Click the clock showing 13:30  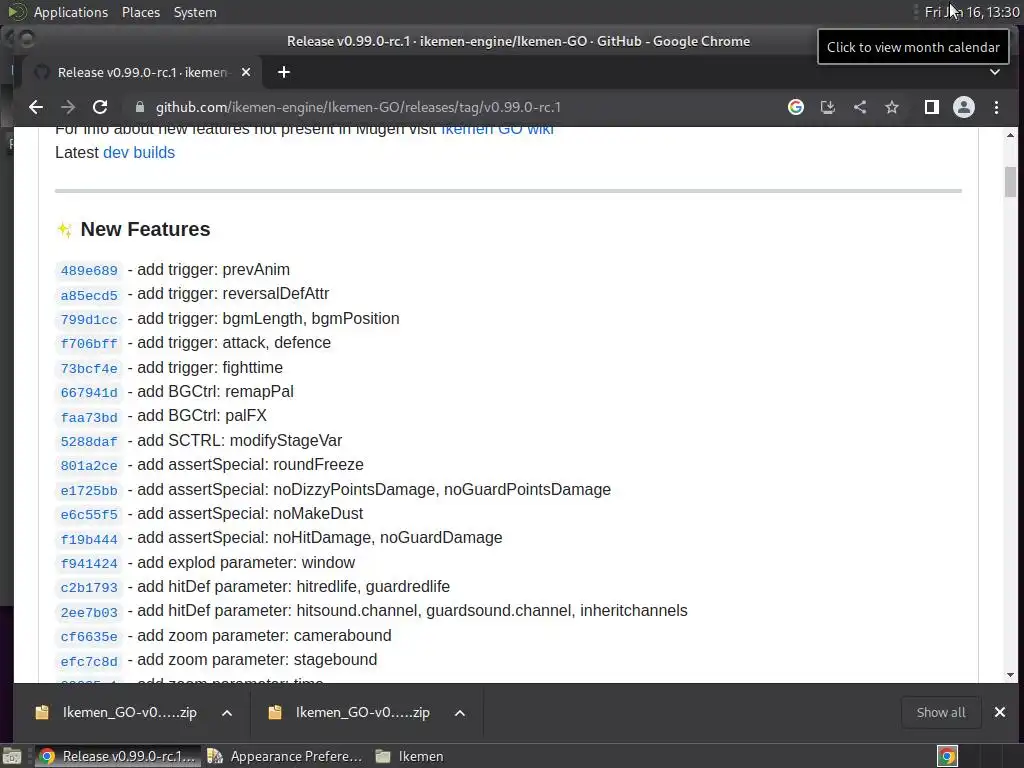coord(972,12)
